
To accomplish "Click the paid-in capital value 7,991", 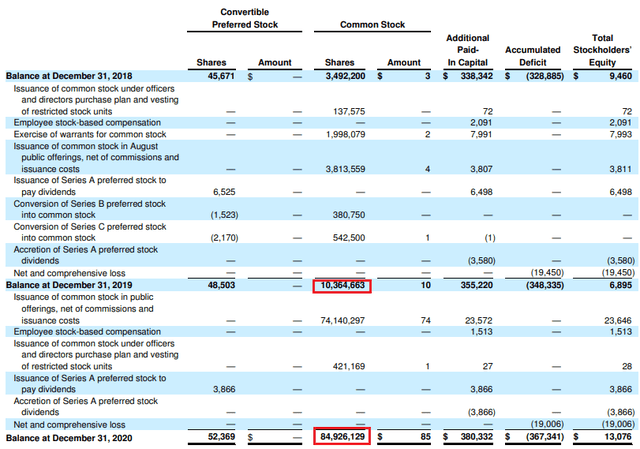I will [481, 134].
